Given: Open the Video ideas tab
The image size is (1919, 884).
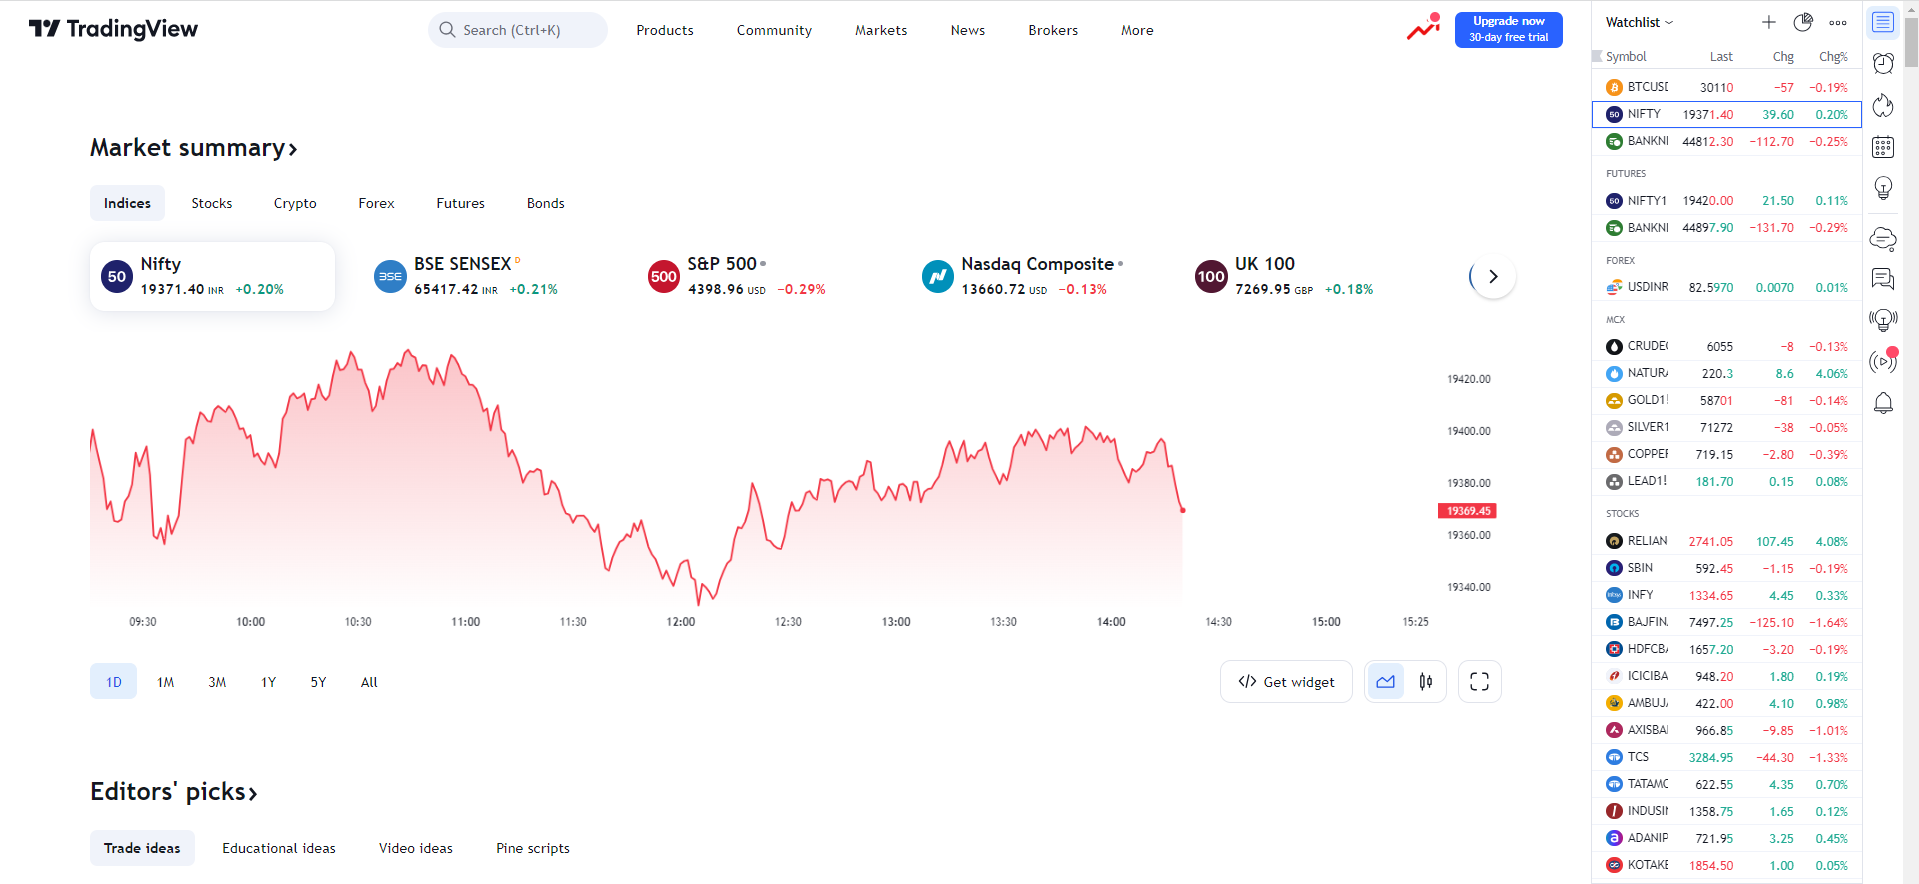Looking at the screenshot, I should coord(416,848).
